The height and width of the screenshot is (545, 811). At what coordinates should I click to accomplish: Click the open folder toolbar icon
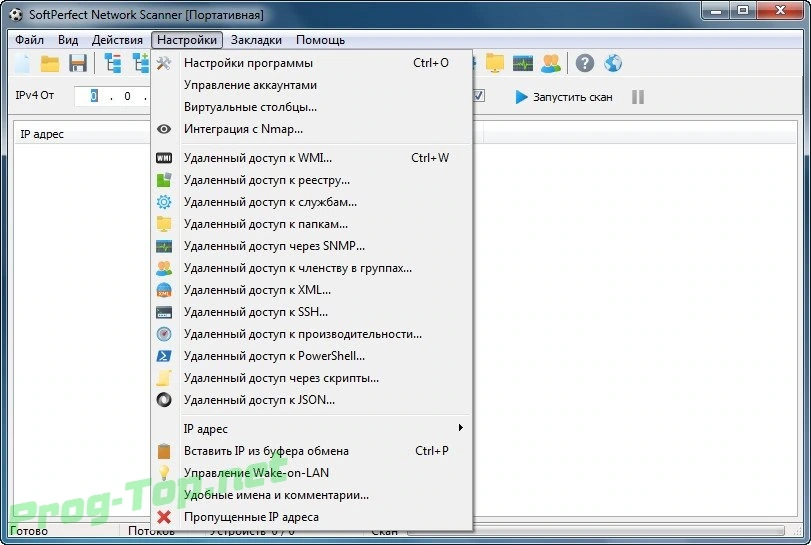(50, 63)
